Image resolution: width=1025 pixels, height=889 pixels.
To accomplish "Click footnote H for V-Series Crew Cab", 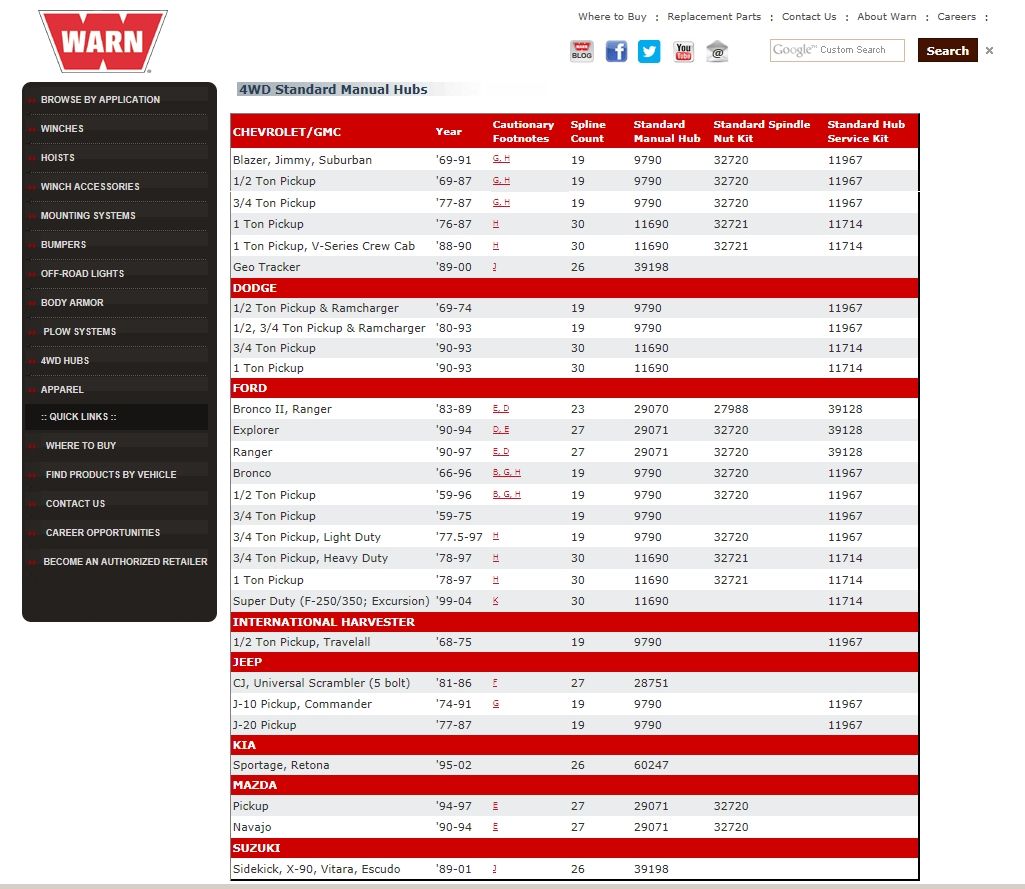I will pyautogui.click(x=496, y=246).
